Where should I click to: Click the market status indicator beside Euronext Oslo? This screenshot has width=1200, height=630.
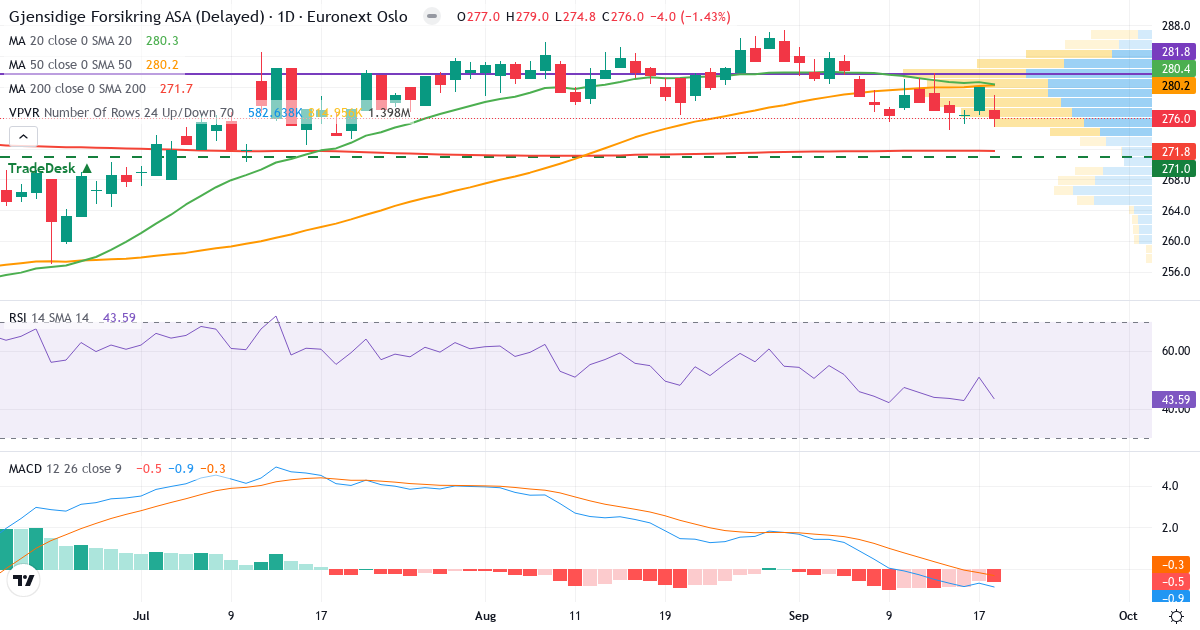click(431, 17)
